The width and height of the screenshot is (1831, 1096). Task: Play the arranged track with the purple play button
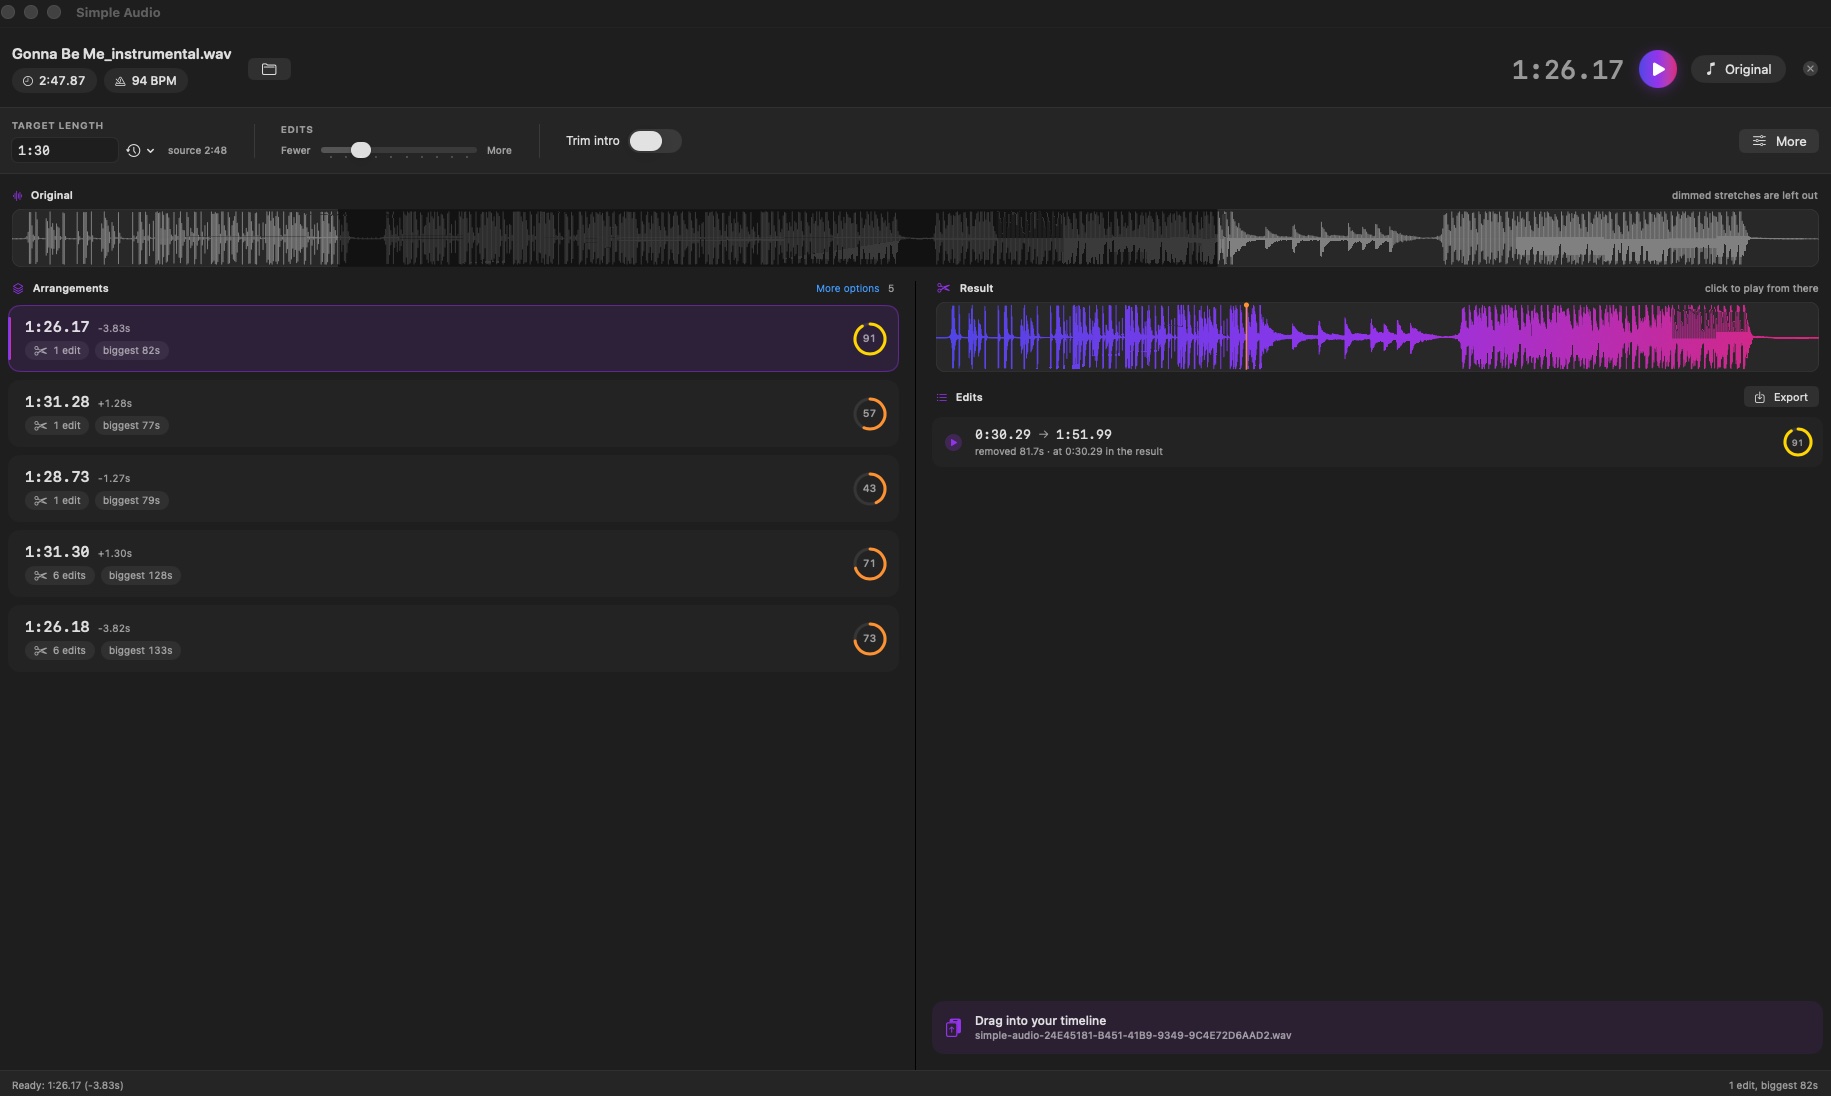pos(1657,69)
